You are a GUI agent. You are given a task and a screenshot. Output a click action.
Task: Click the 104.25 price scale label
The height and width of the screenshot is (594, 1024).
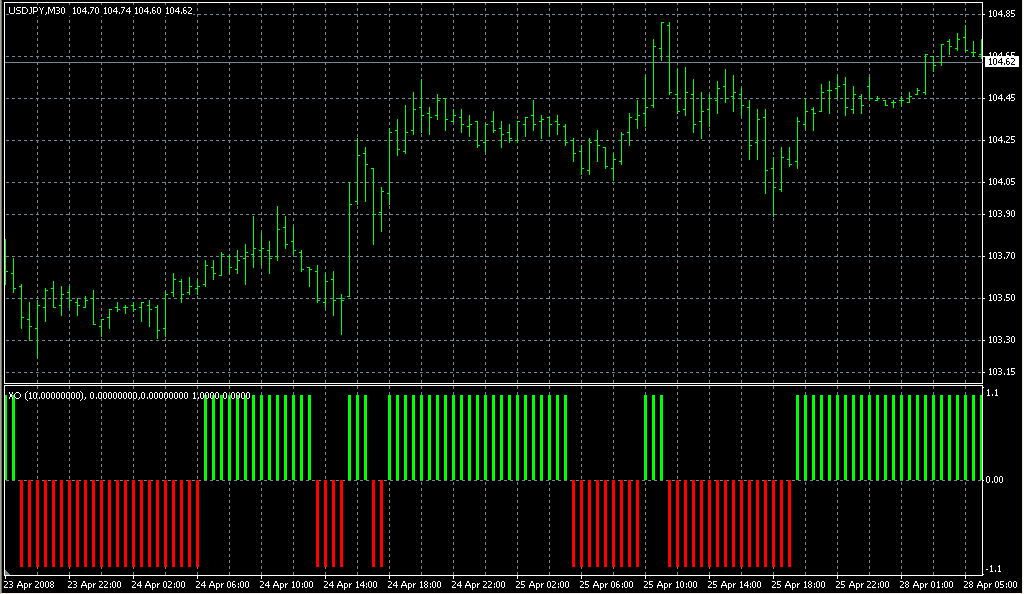1002,140
